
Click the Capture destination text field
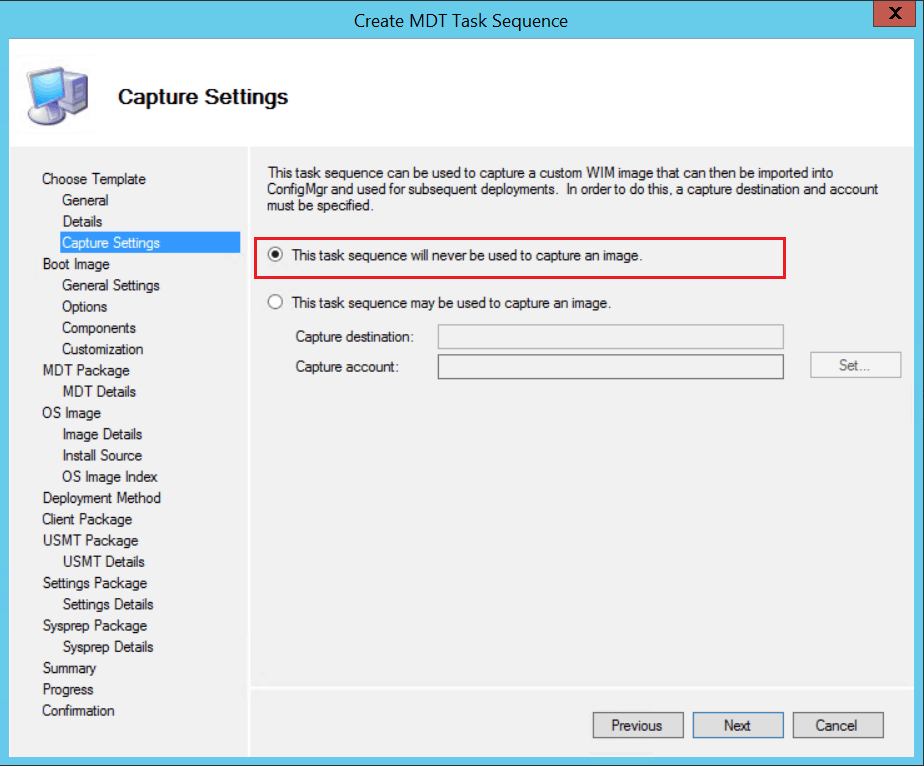pyautogui.click(x=610, y=337)
